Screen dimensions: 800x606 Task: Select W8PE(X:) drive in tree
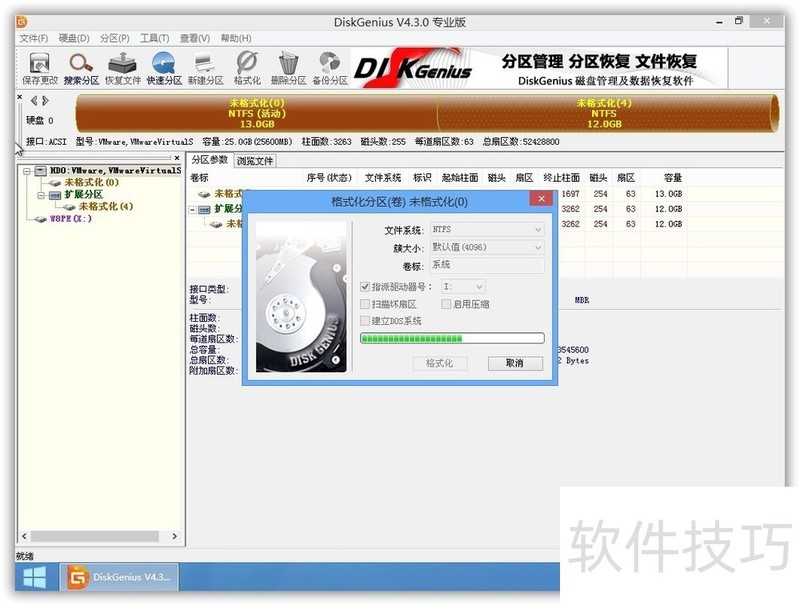(x=71, y=219)
